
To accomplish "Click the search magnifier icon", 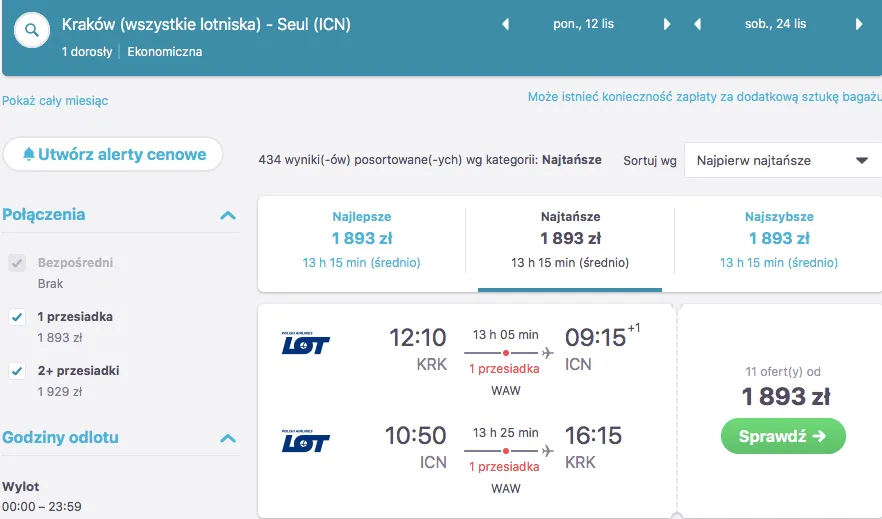I will (32, 30).
